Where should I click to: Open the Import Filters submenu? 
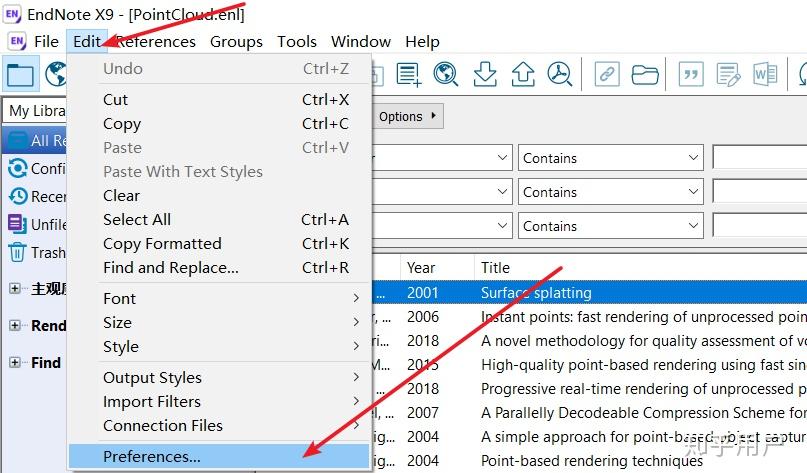220,401
